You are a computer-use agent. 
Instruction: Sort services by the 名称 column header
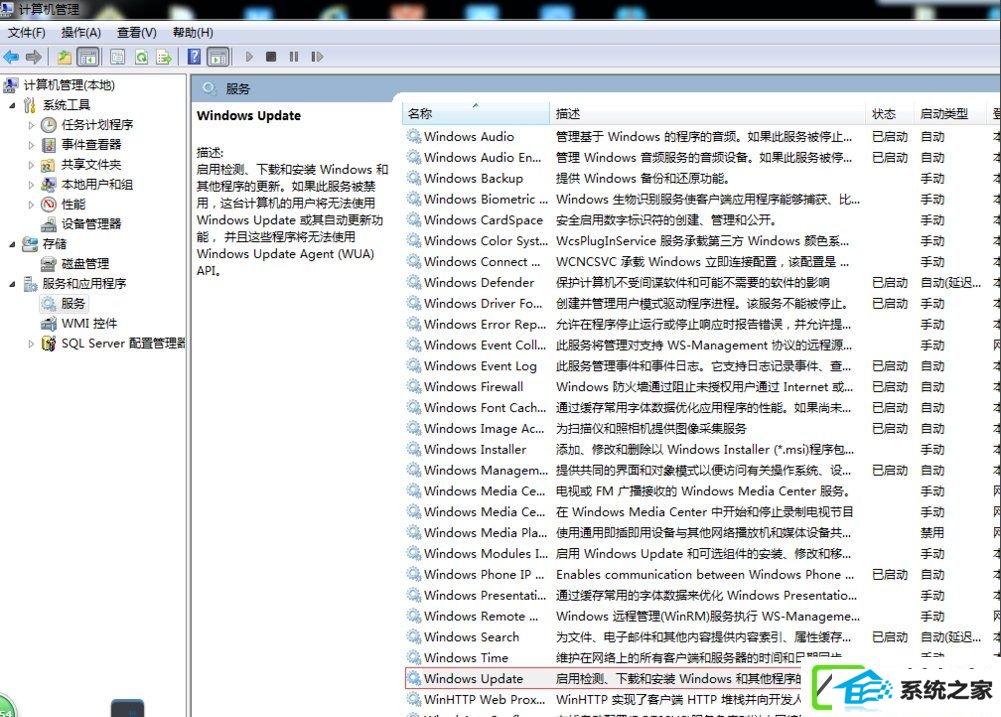click(476, 114)
